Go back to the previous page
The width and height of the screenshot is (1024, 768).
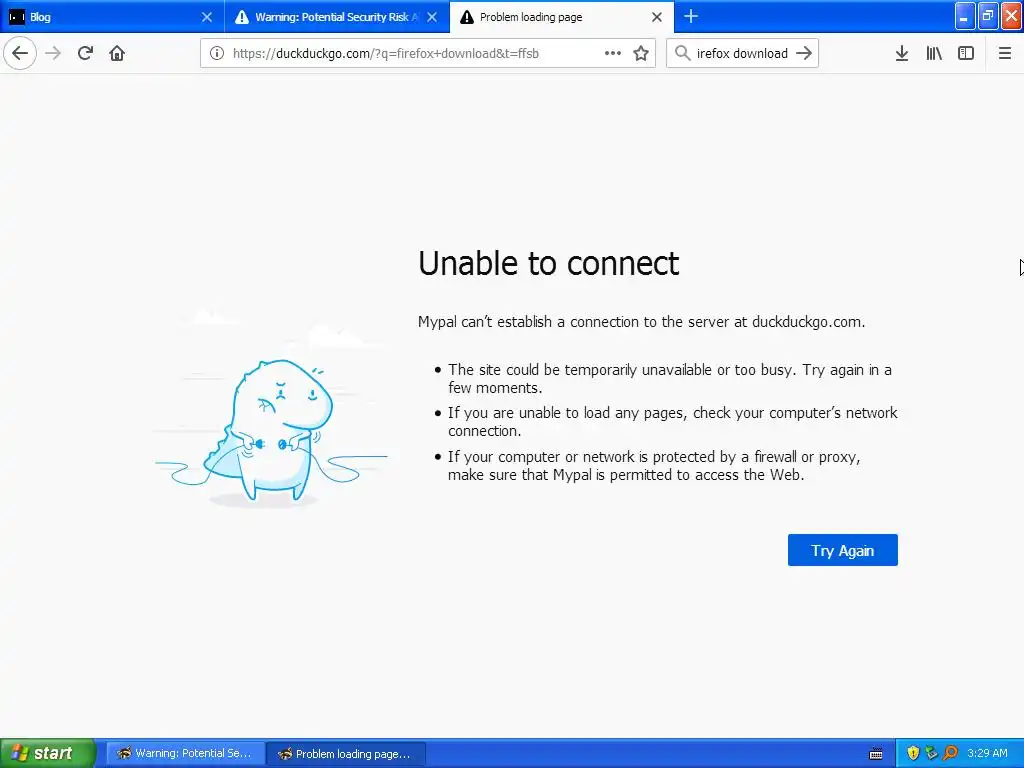coord(20,53)
